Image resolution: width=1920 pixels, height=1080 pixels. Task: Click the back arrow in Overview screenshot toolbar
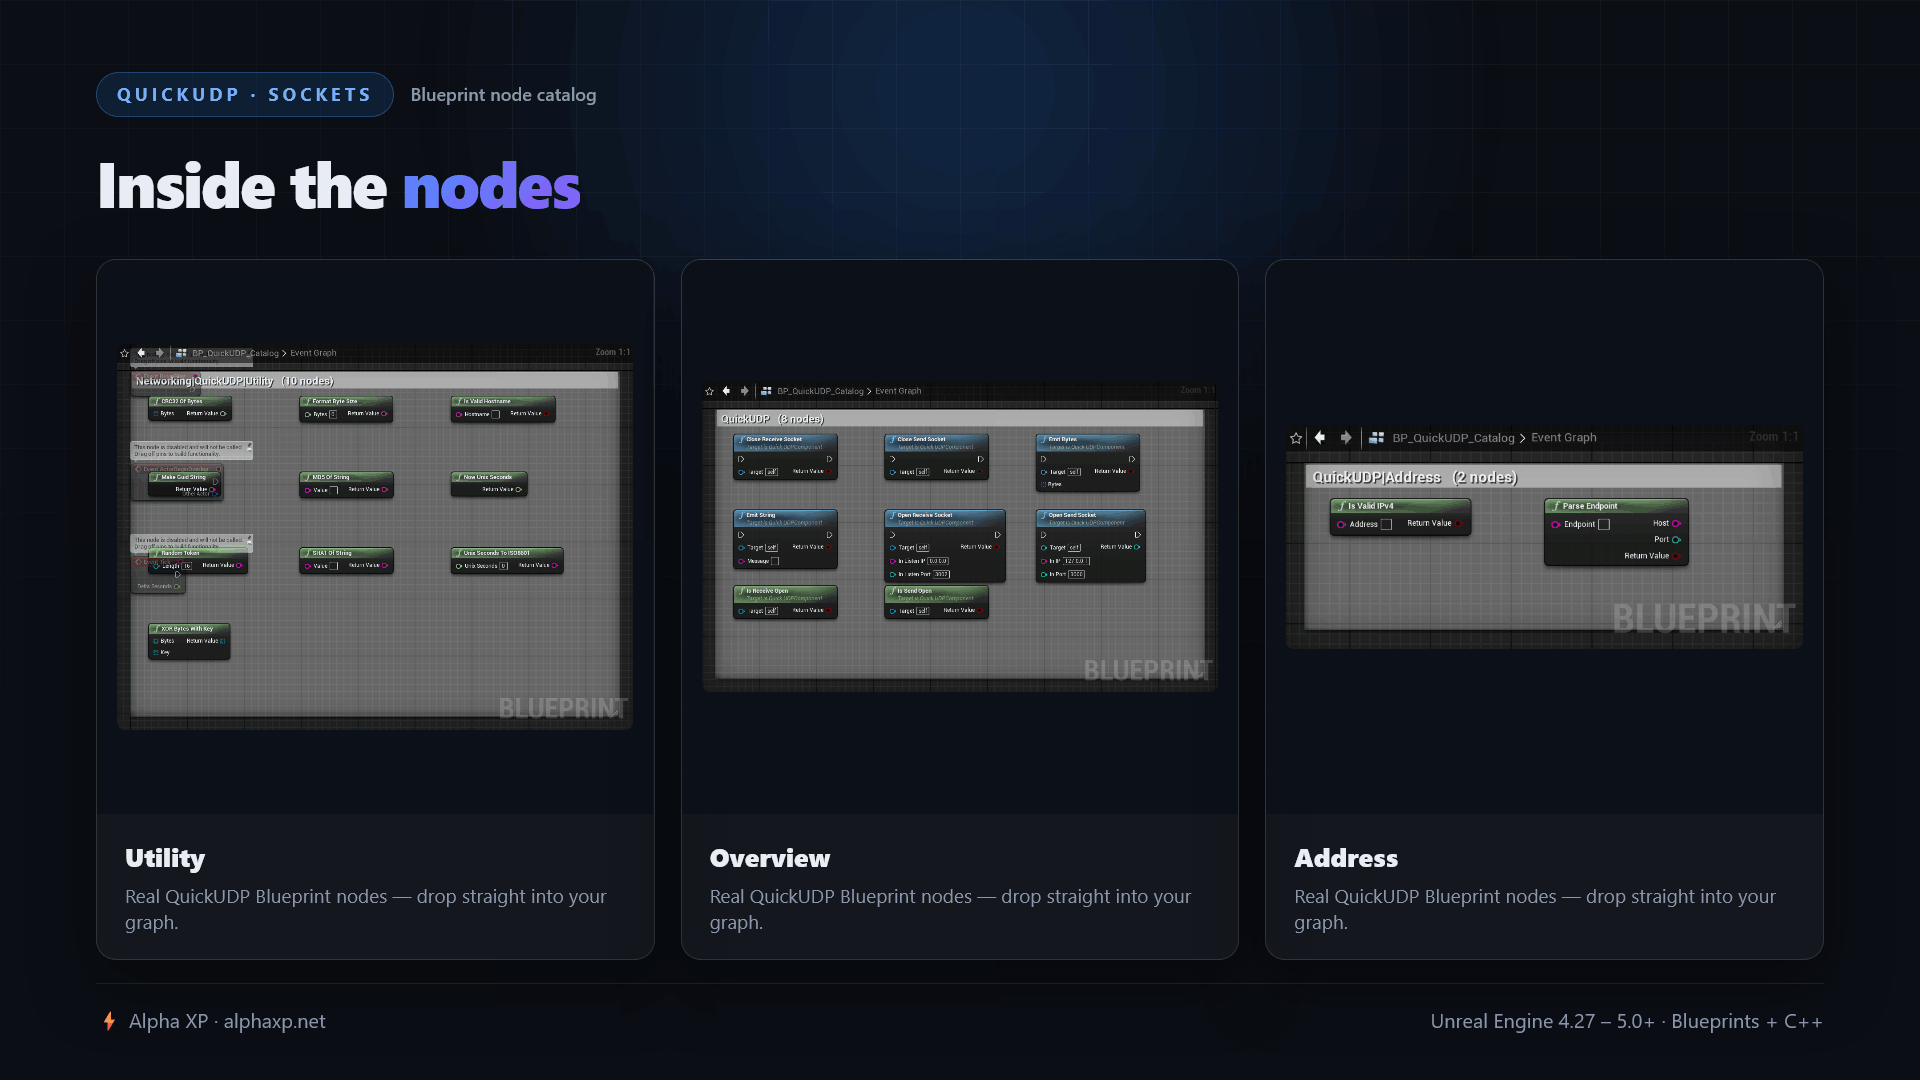coord(727,391)
